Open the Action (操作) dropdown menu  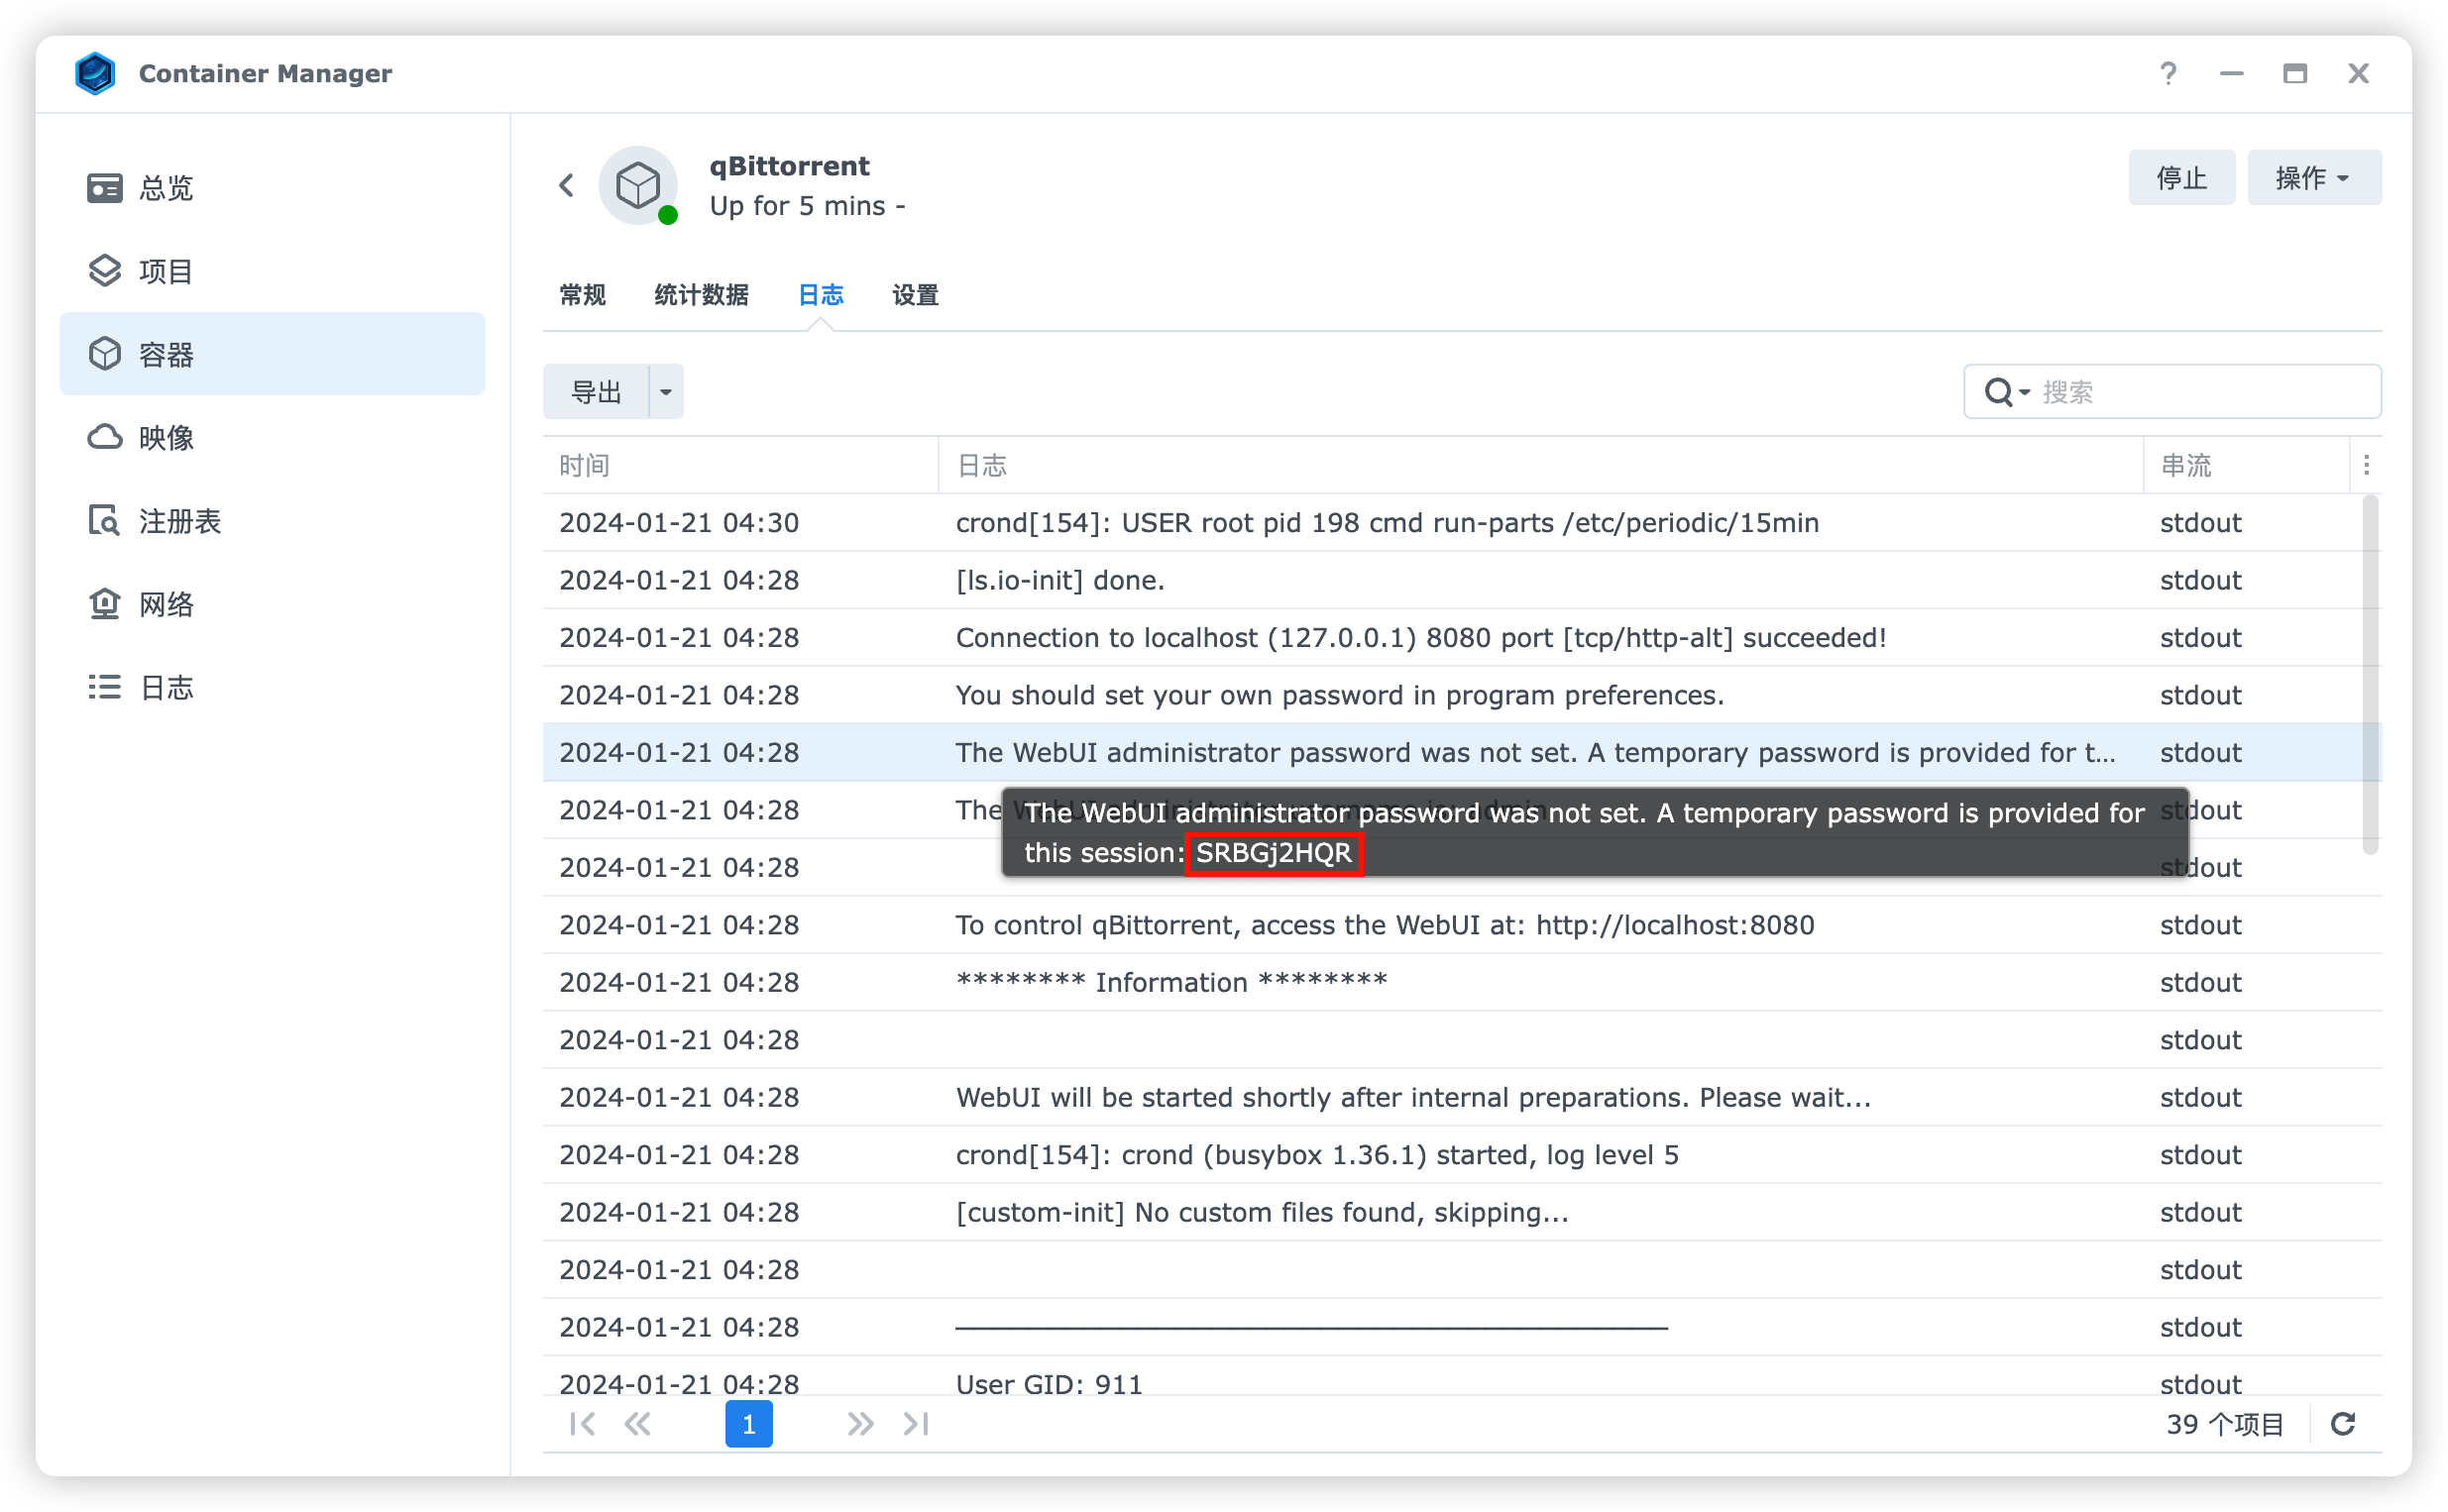click(x=2313, y=178)
